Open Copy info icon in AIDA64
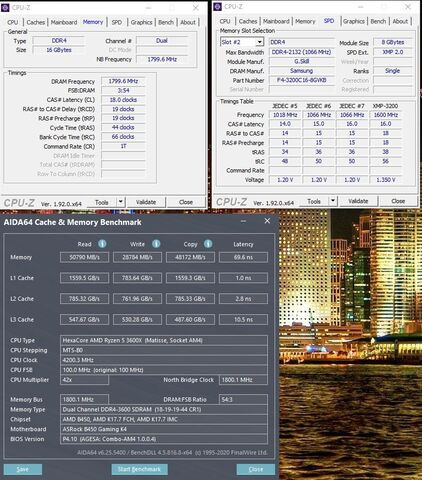Image resolution: width=422 pixels, height=480 pixels. click(x=208, y=244)
